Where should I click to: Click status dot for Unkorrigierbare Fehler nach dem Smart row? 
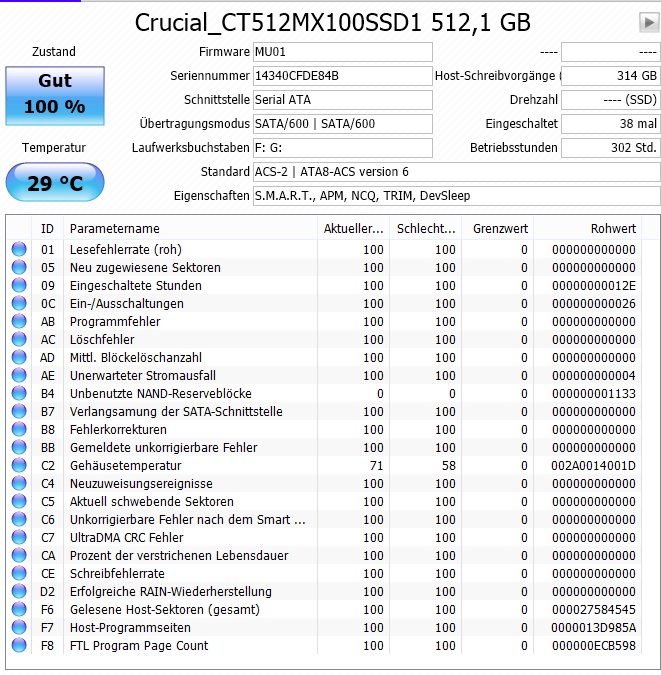point(19,520)
